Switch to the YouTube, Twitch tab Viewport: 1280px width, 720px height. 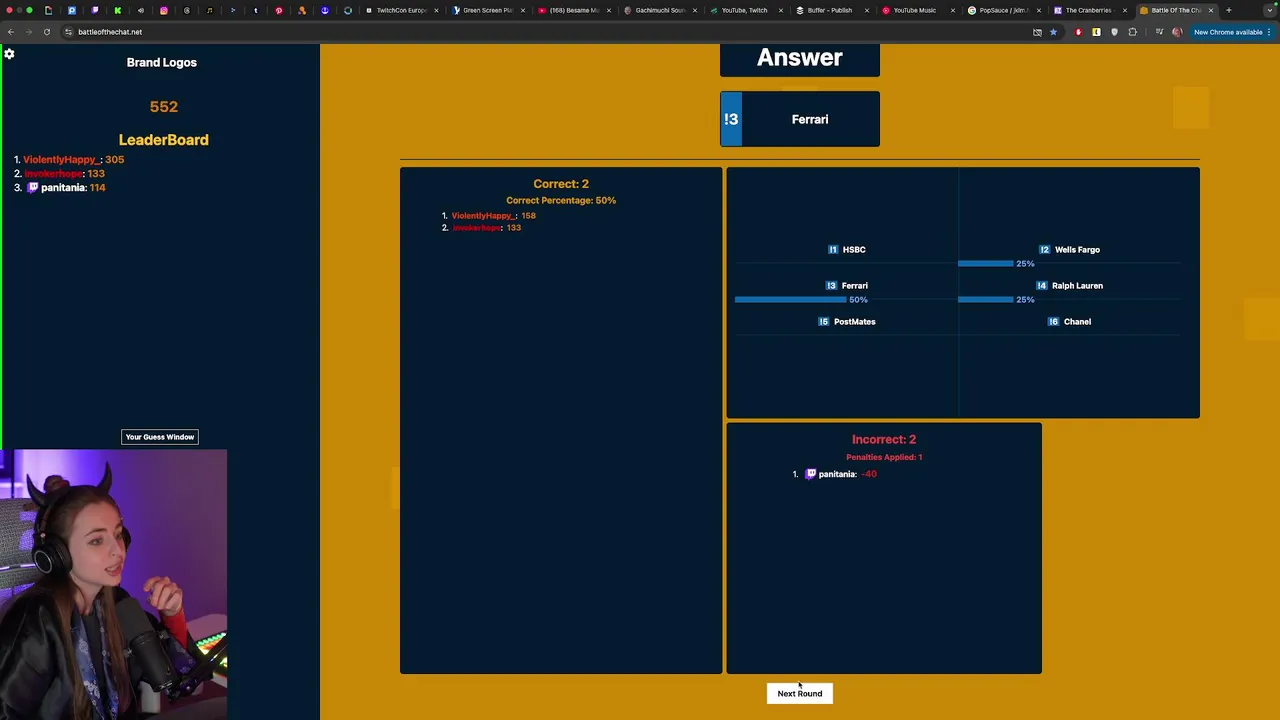pos(746,10)
